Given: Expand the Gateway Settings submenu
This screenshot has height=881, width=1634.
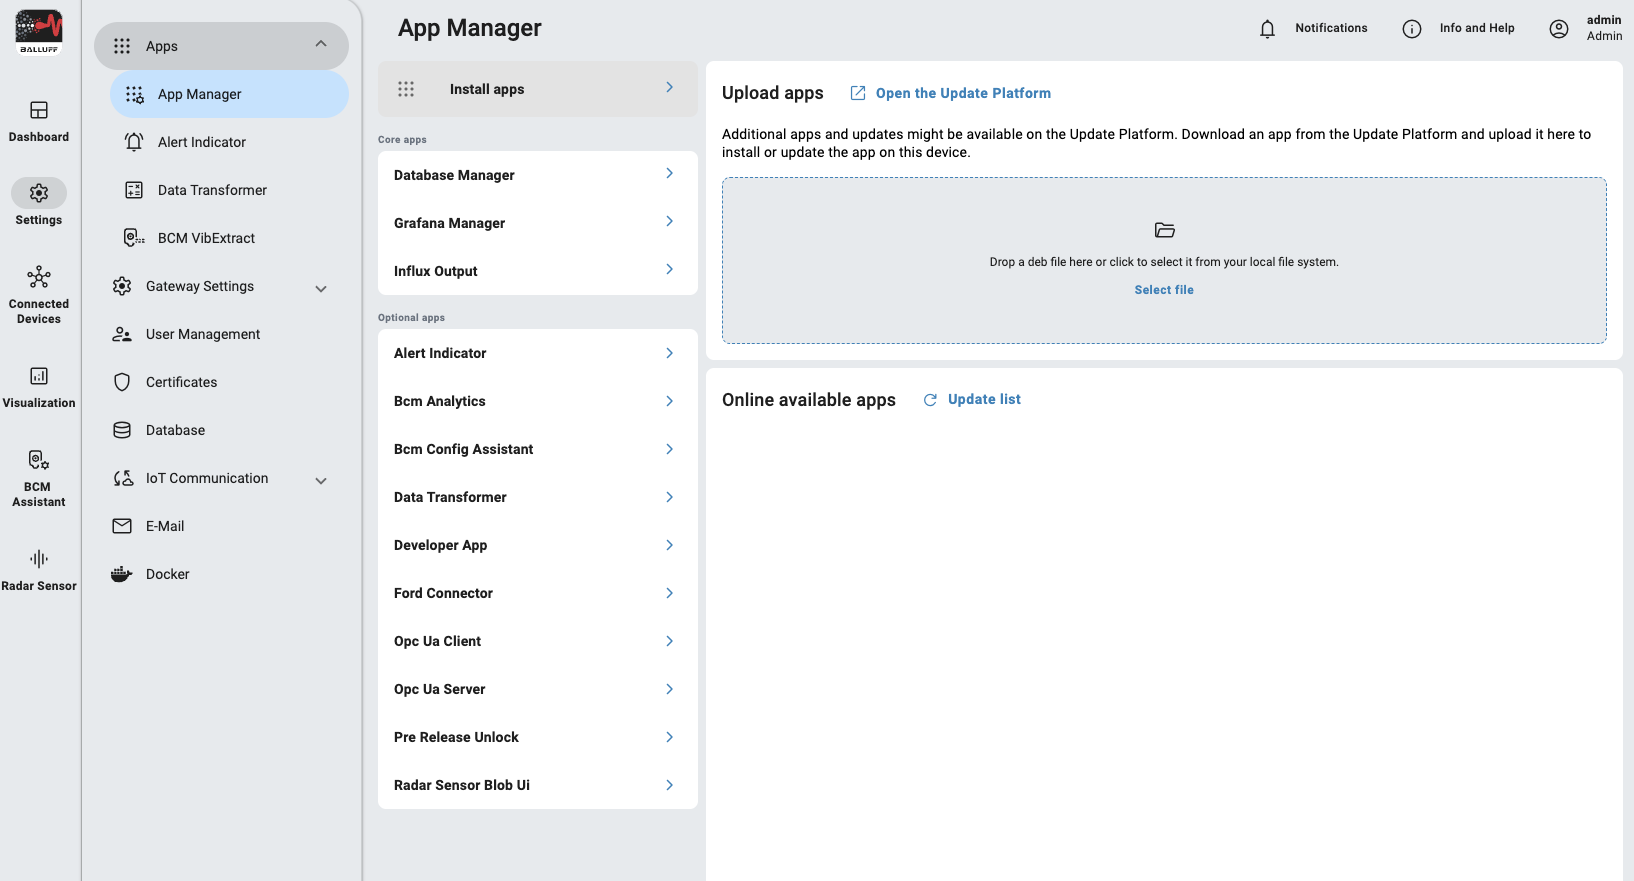Looking at the screenshot, I should click(x=321, y=288).
